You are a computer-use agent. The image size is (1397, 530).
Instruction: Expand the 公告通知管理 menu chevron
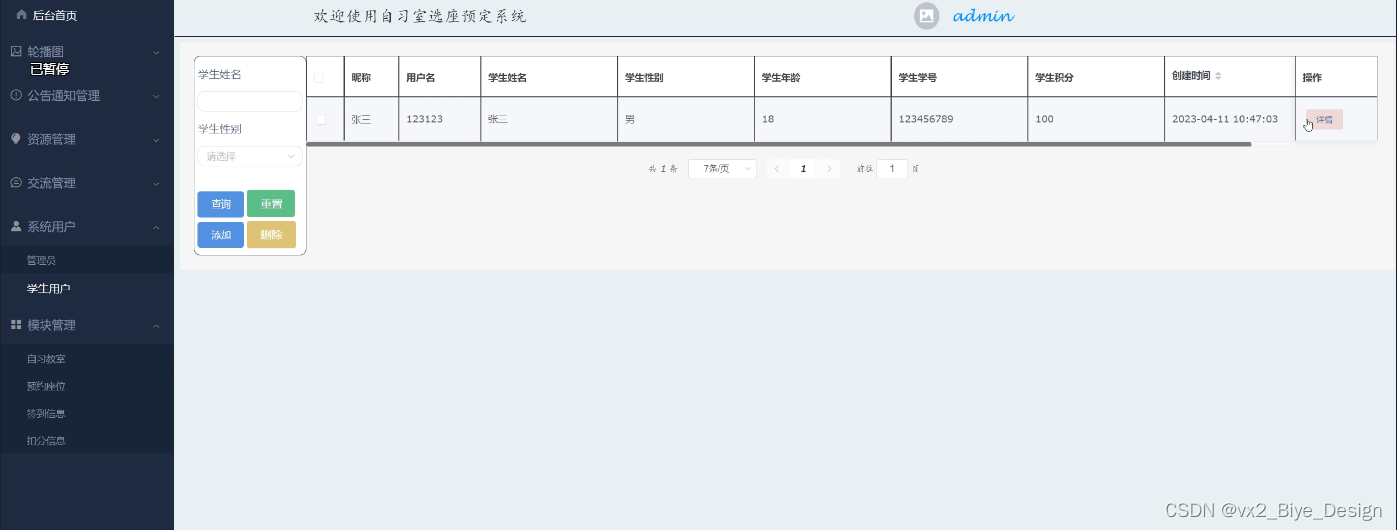(x=156, y=96)
